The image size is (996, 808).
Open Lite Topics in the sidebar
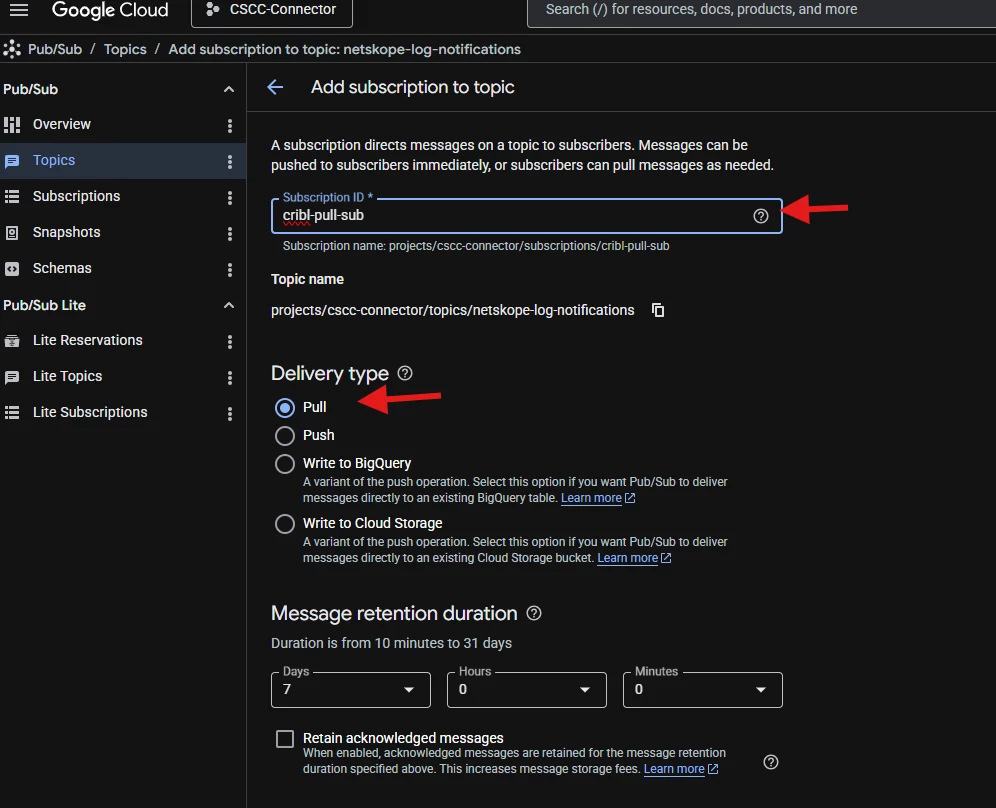tap(67, 377)
